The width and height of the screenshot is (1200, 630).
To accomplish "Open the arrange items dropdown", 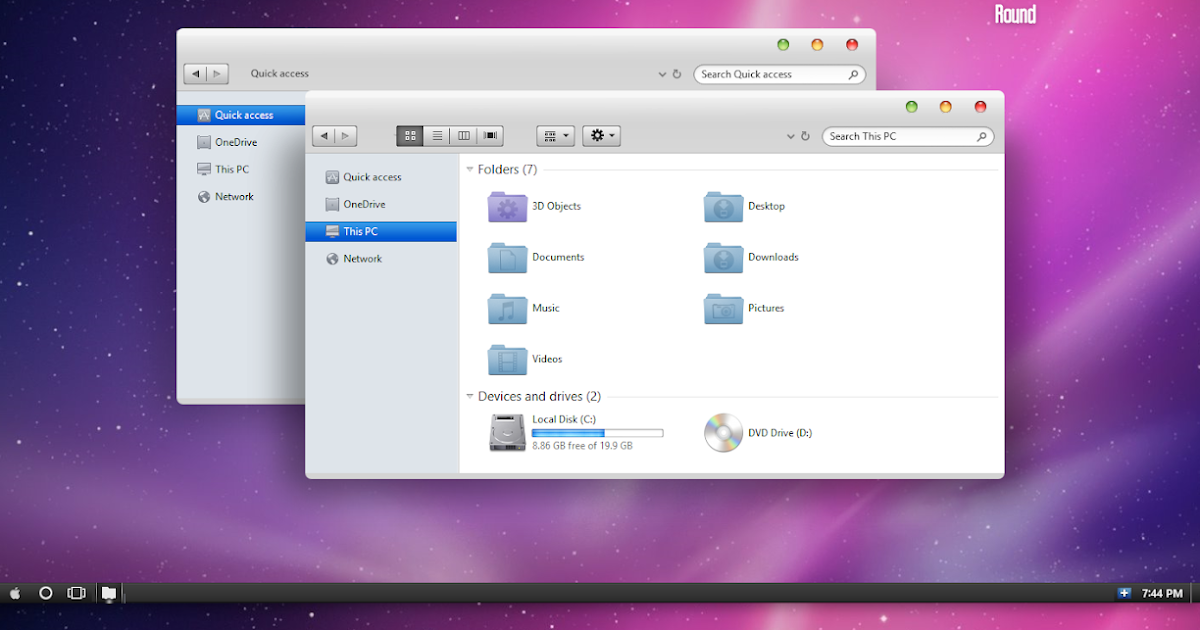I will pyautogui.click(x=555, y=136).
